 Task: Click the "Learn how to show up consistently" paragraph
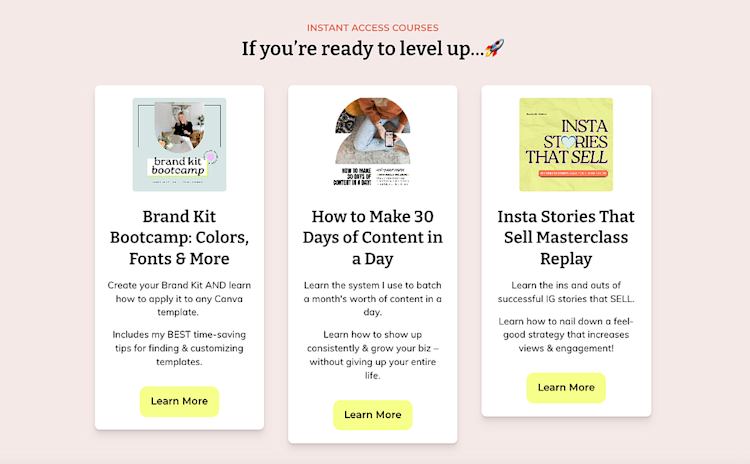click(373, 355)
